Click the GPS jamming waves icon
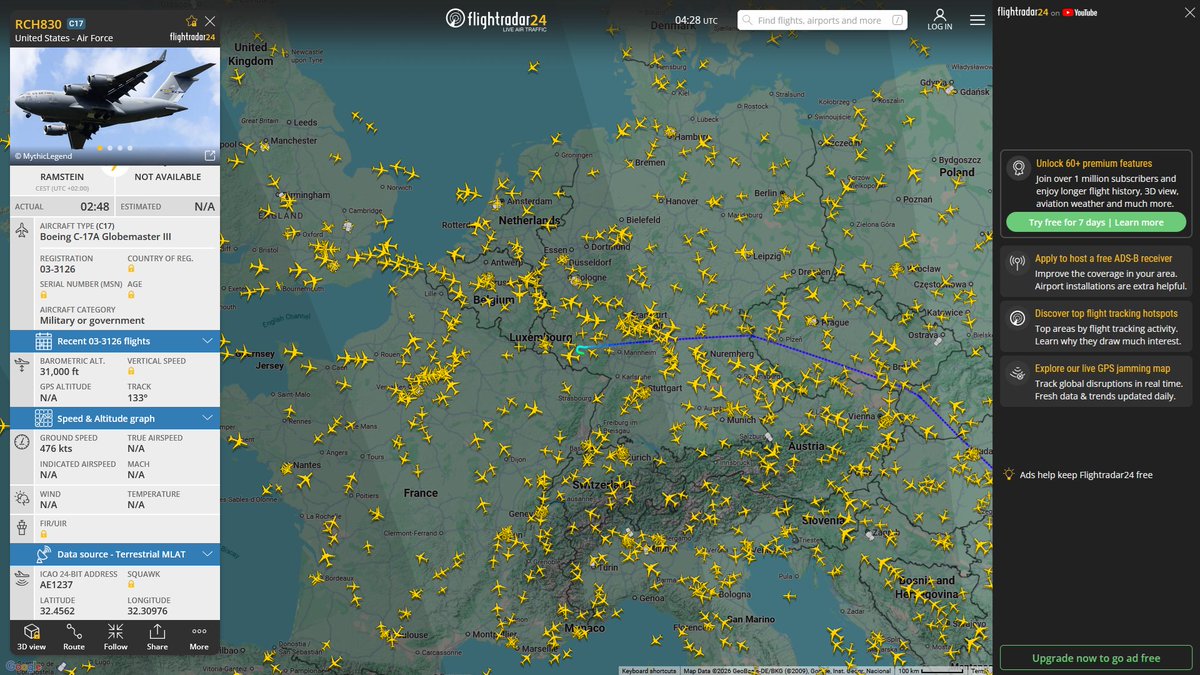 1017,374
